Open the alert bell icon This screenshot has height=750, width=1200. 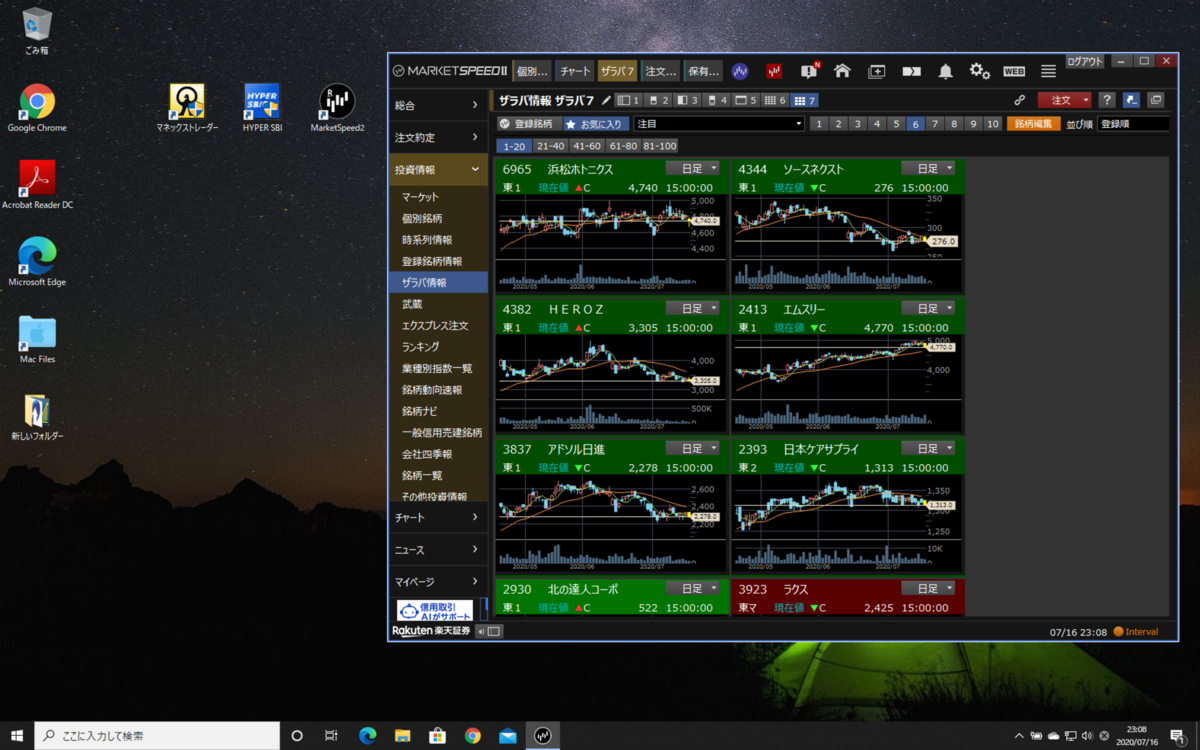(945, 71)
